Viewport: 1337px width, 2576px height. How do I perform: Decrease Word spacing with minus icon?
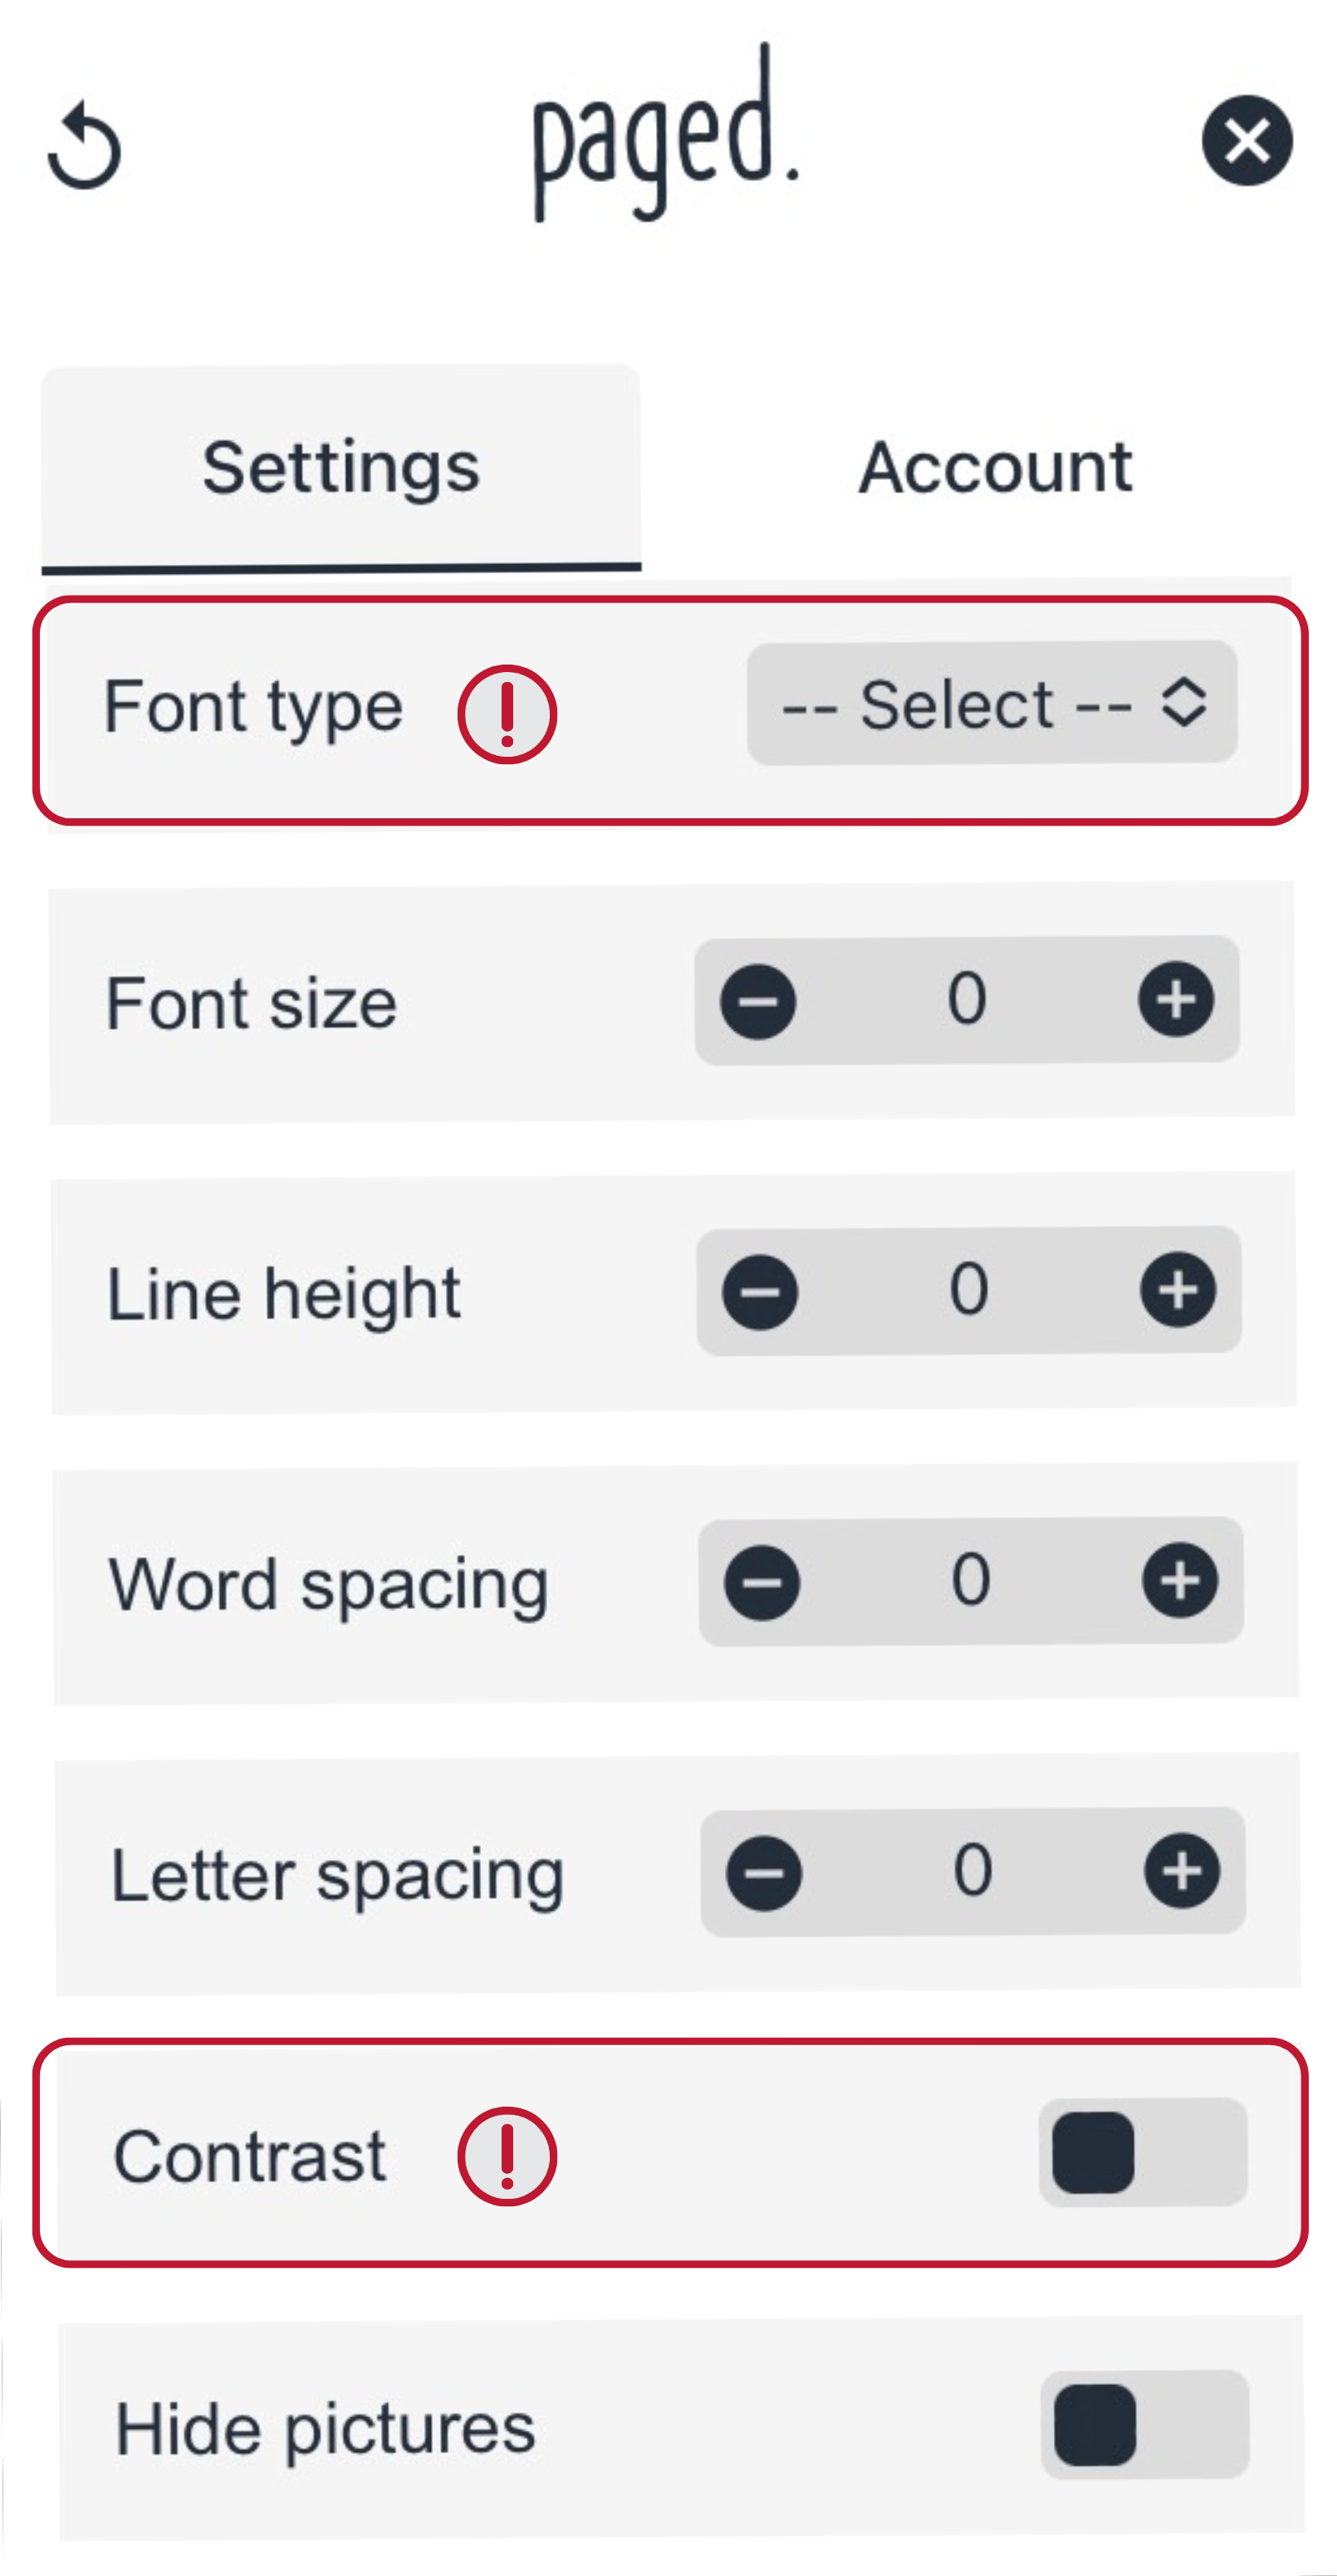(762, 1583)
